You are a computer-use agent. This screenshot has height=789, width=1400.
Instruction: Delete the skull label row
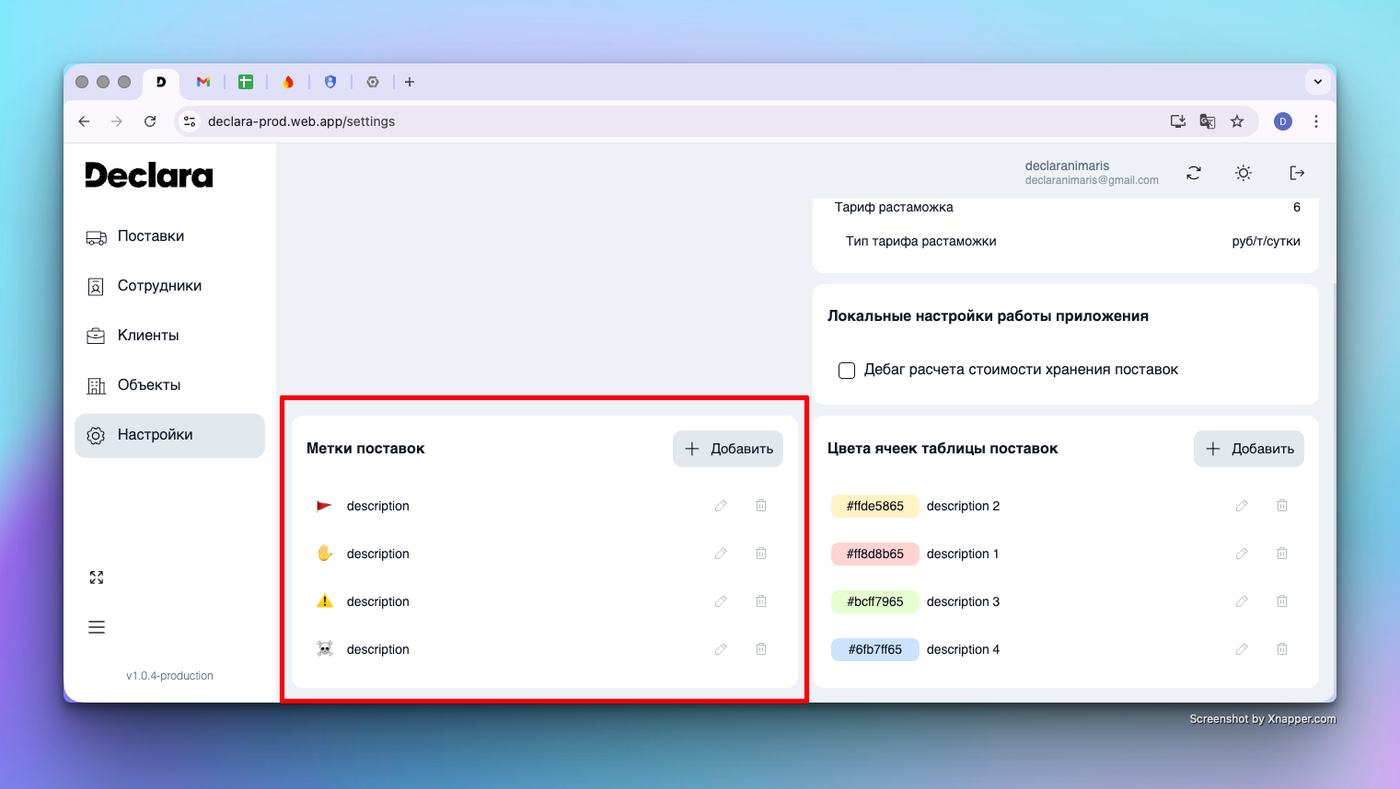(x=761, y=650)
